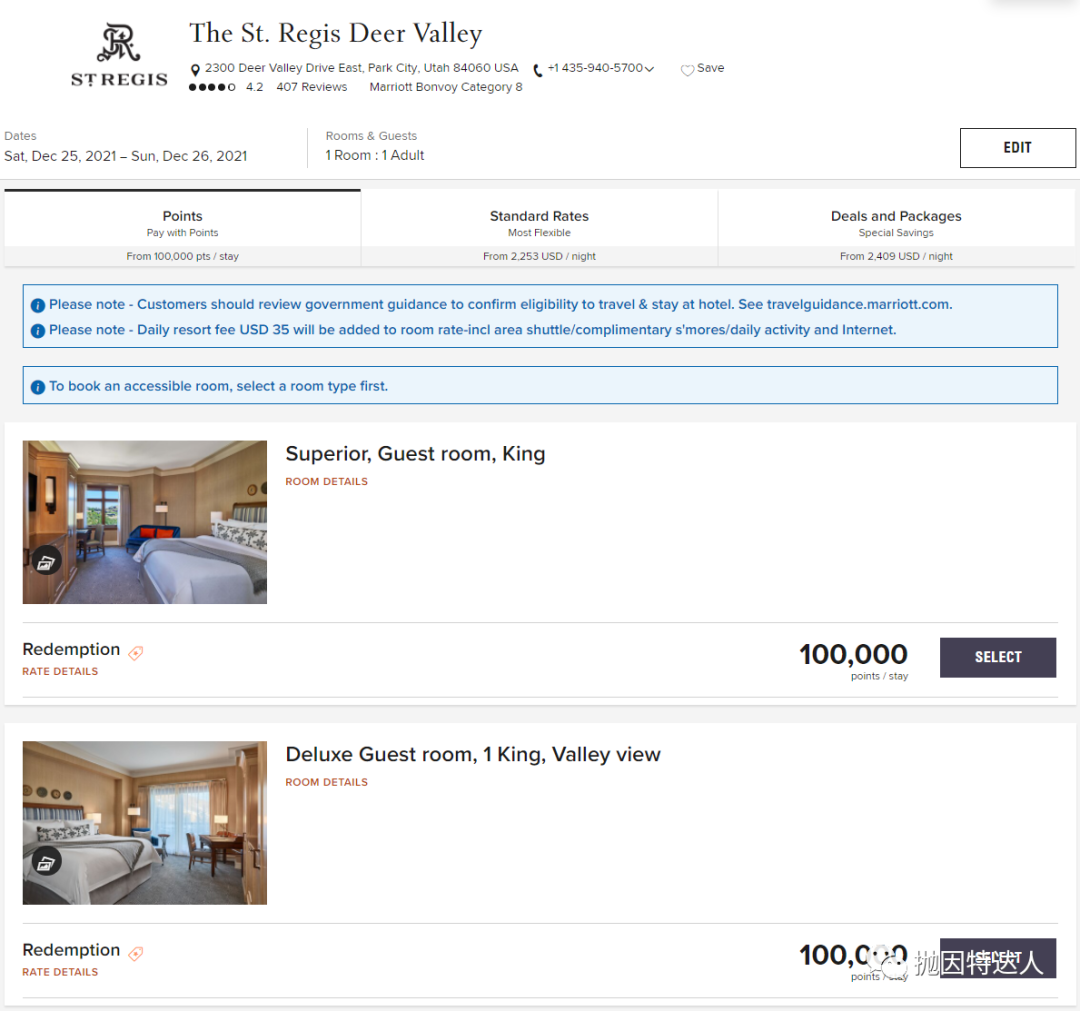
Task: View Rate Details for Superior room redemption
Action: pos(60,671)
